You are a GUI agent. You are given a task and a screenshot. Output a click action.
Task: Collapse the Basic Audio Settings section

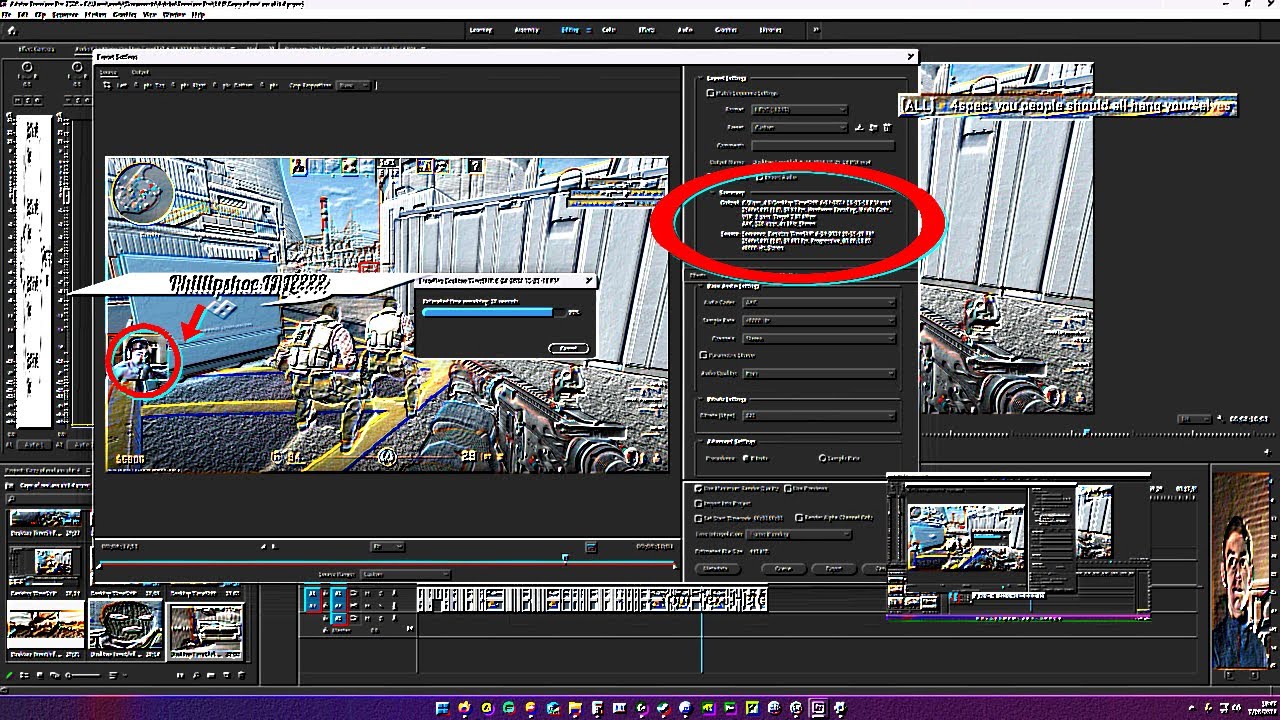click(x=699, y=286)
